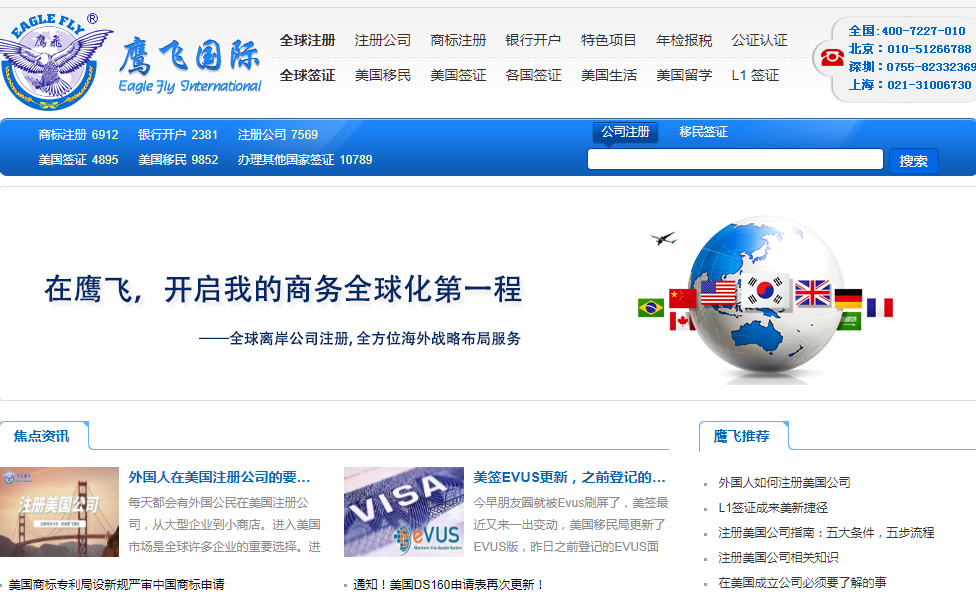976x600 pixels.
Task: Open the 鹰飞推荐 tab header
Action: (x=741, y=436)
